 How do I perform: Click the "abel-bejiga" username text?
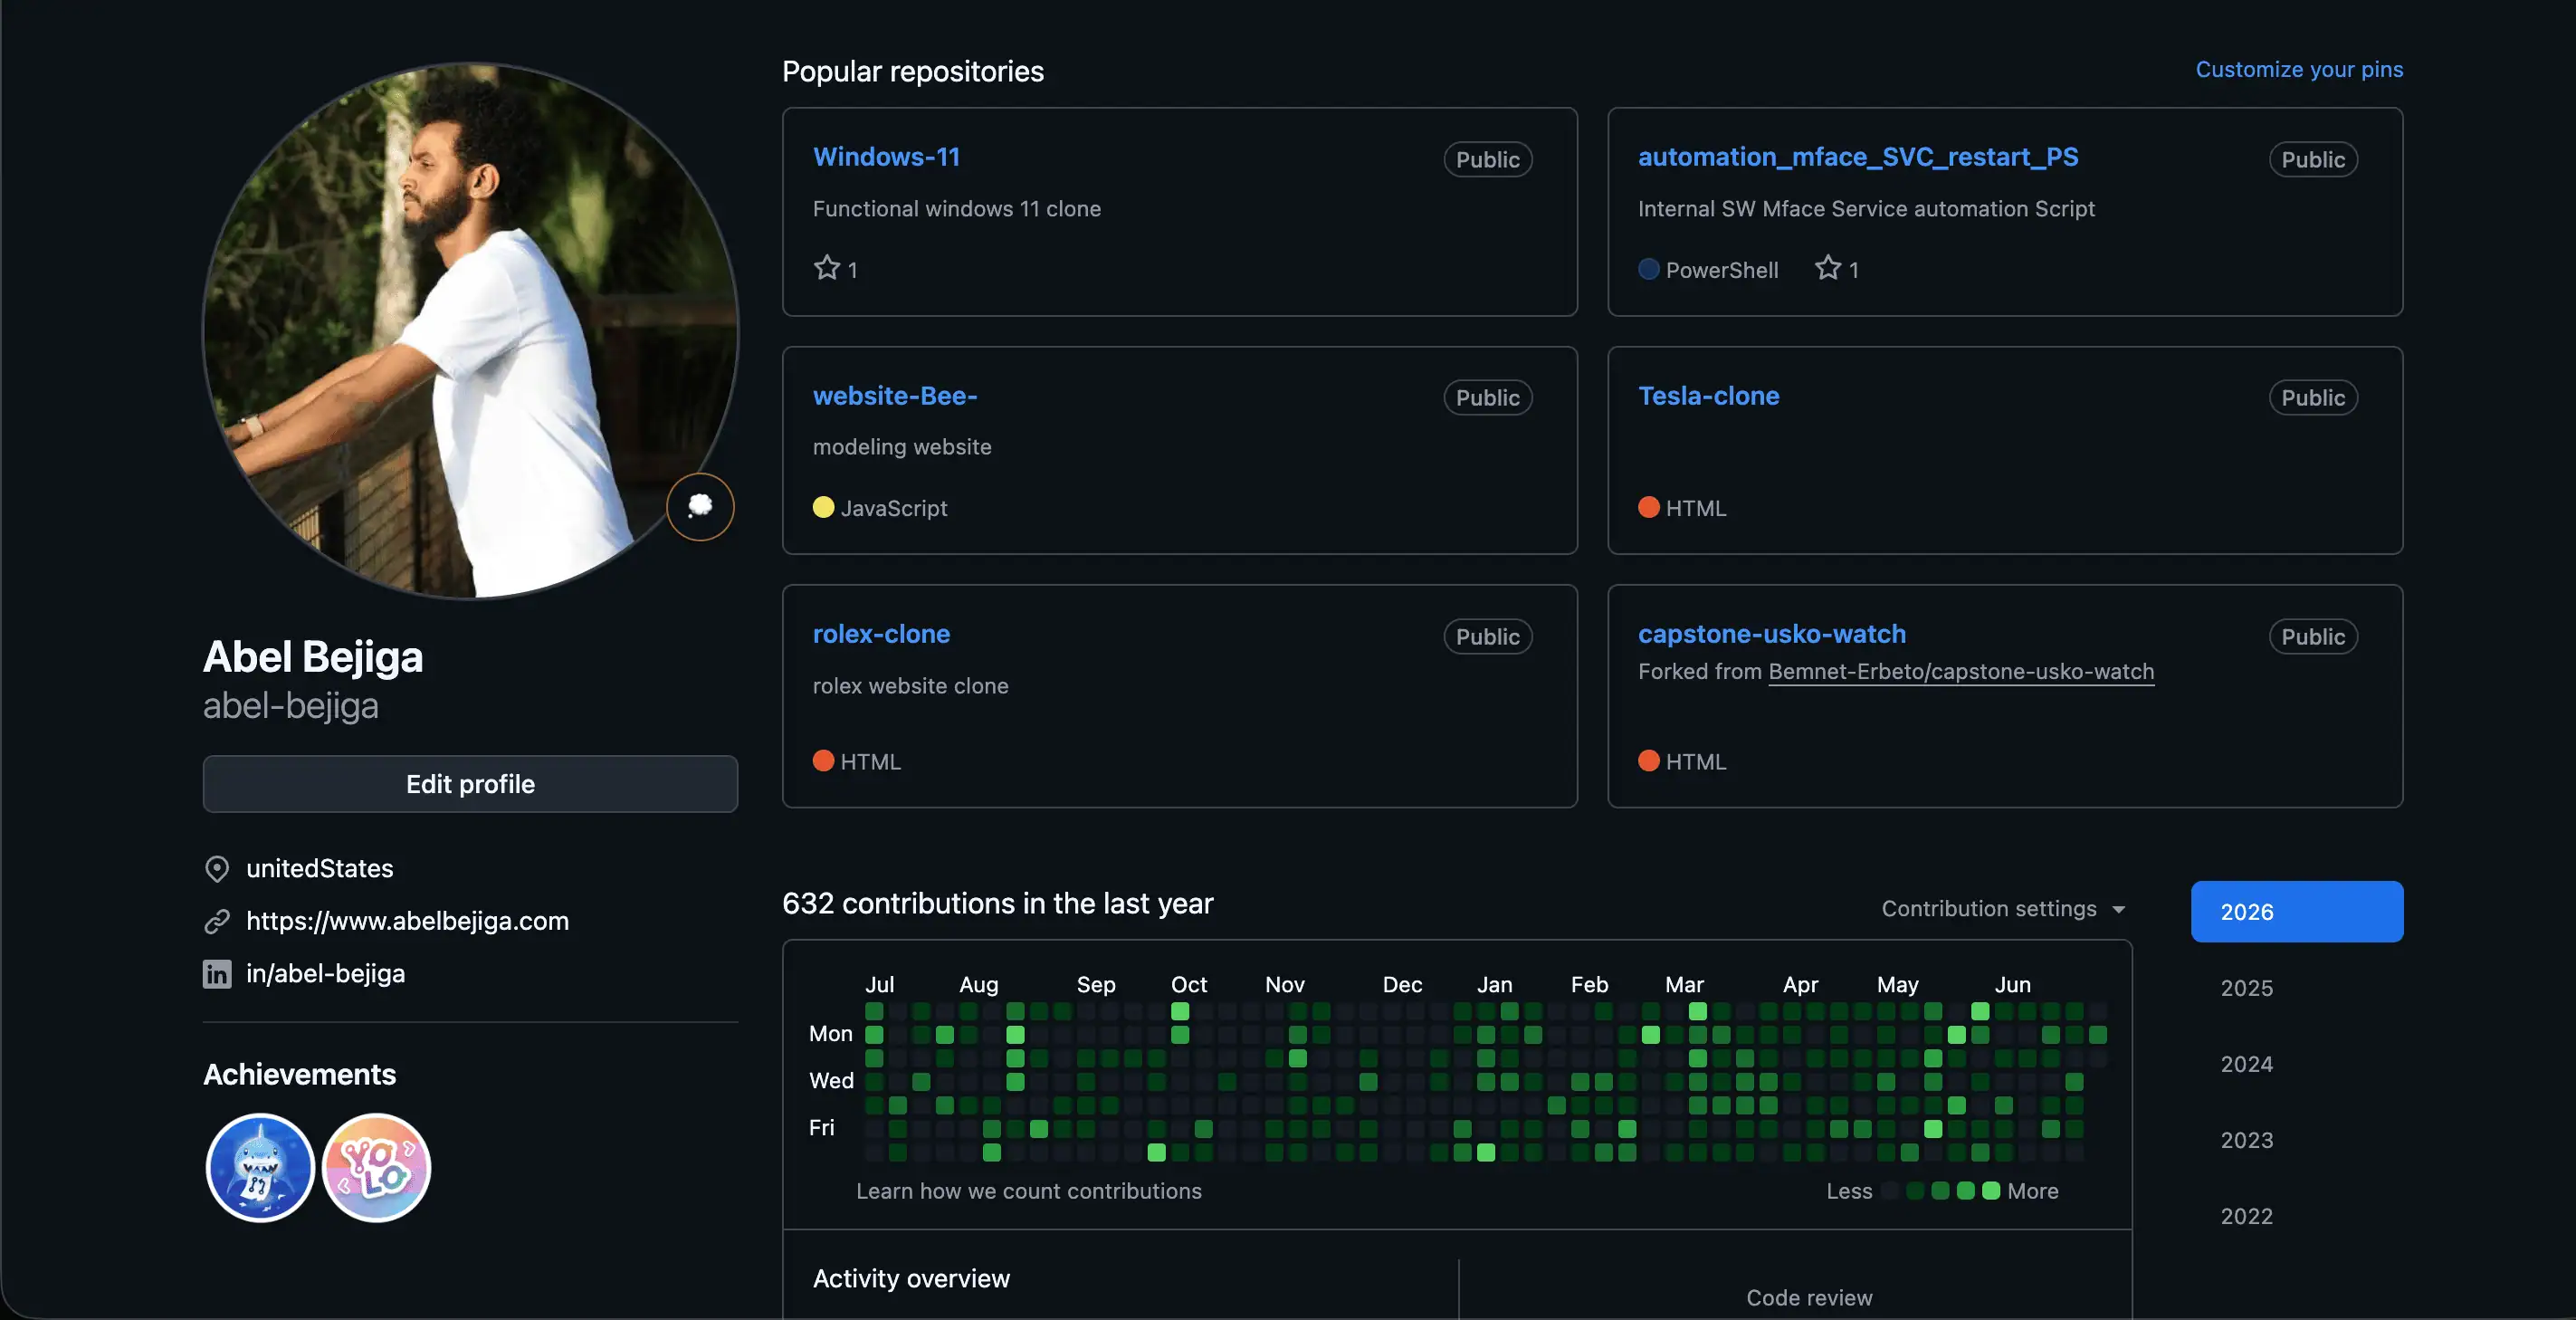pyautogui.click(x=290, y=706)
